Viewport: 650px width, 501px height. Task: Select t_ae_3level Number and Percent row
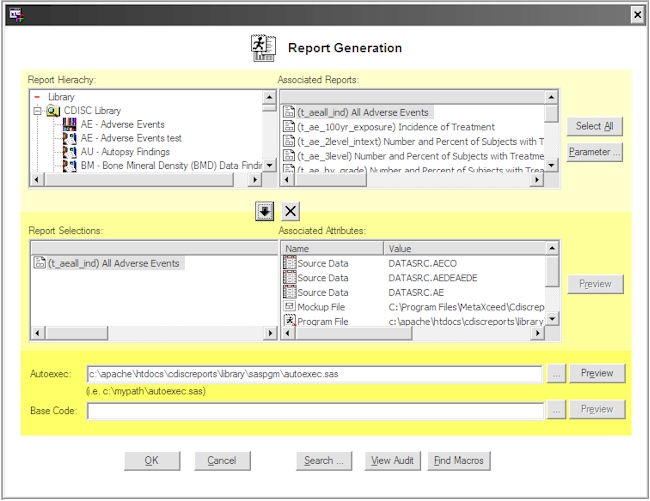420,156
